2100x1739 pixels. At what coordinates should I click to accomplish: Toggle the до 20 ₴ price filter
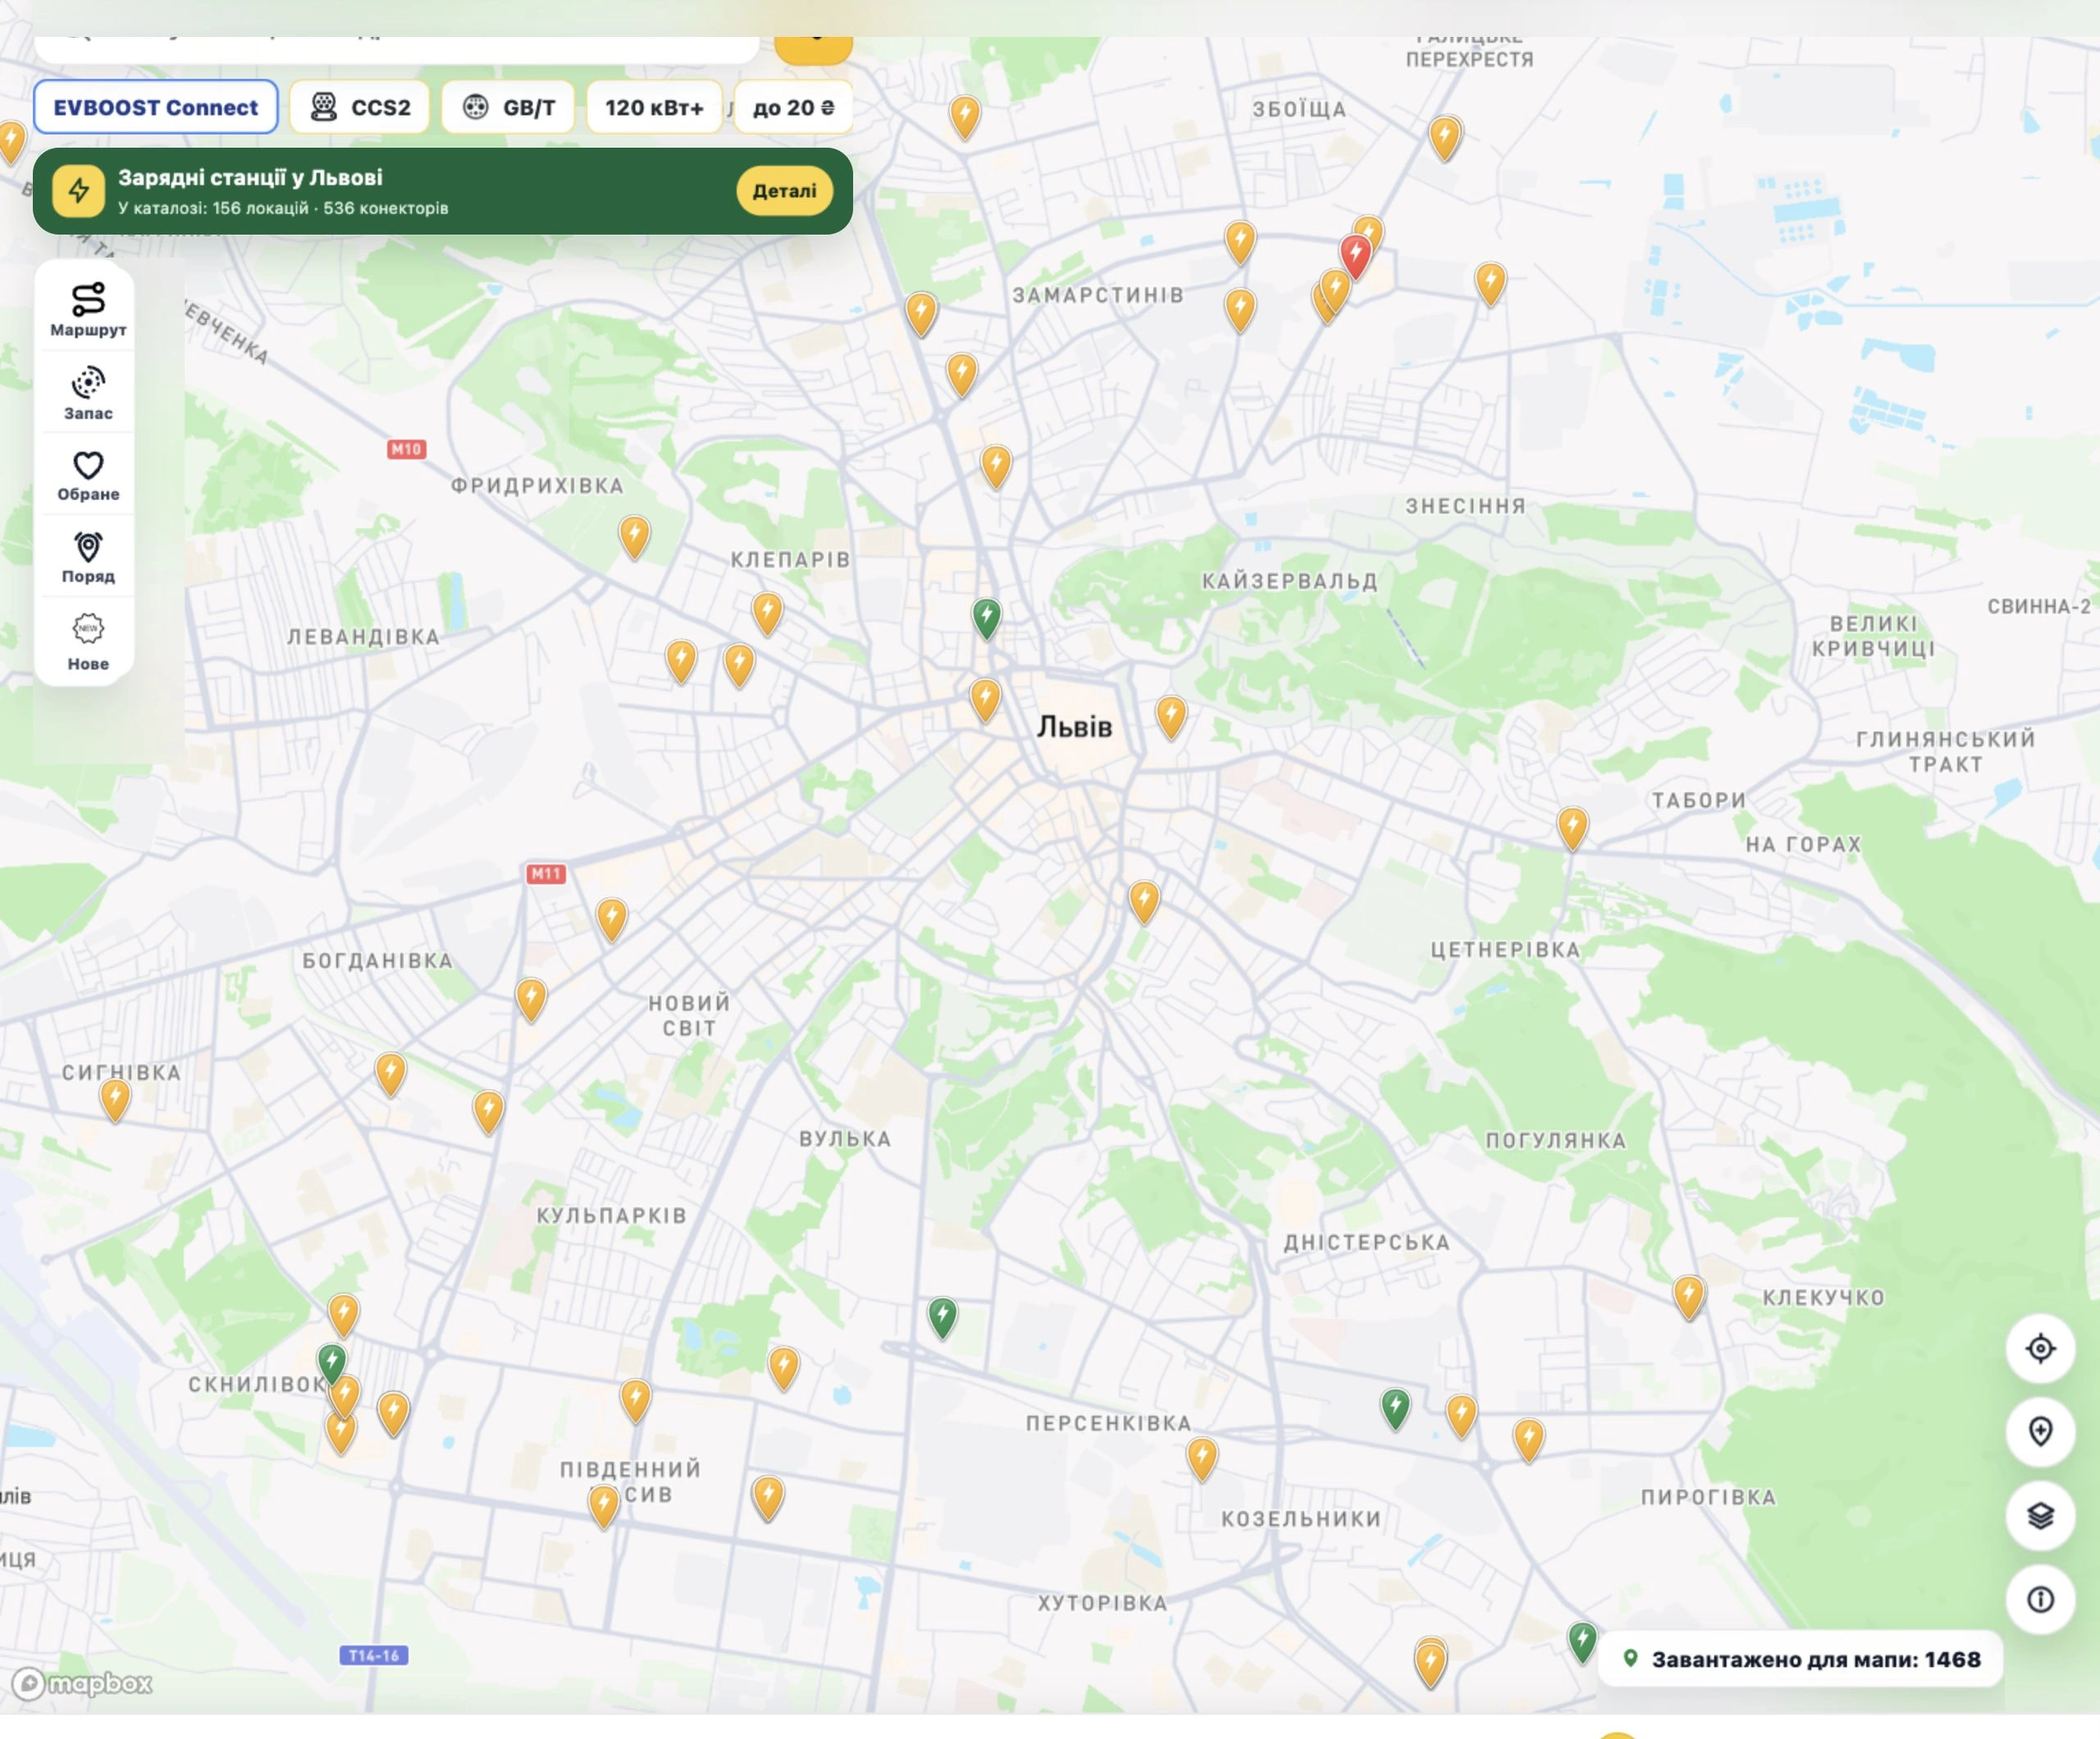pyautogui.click(x=793, y=107)
